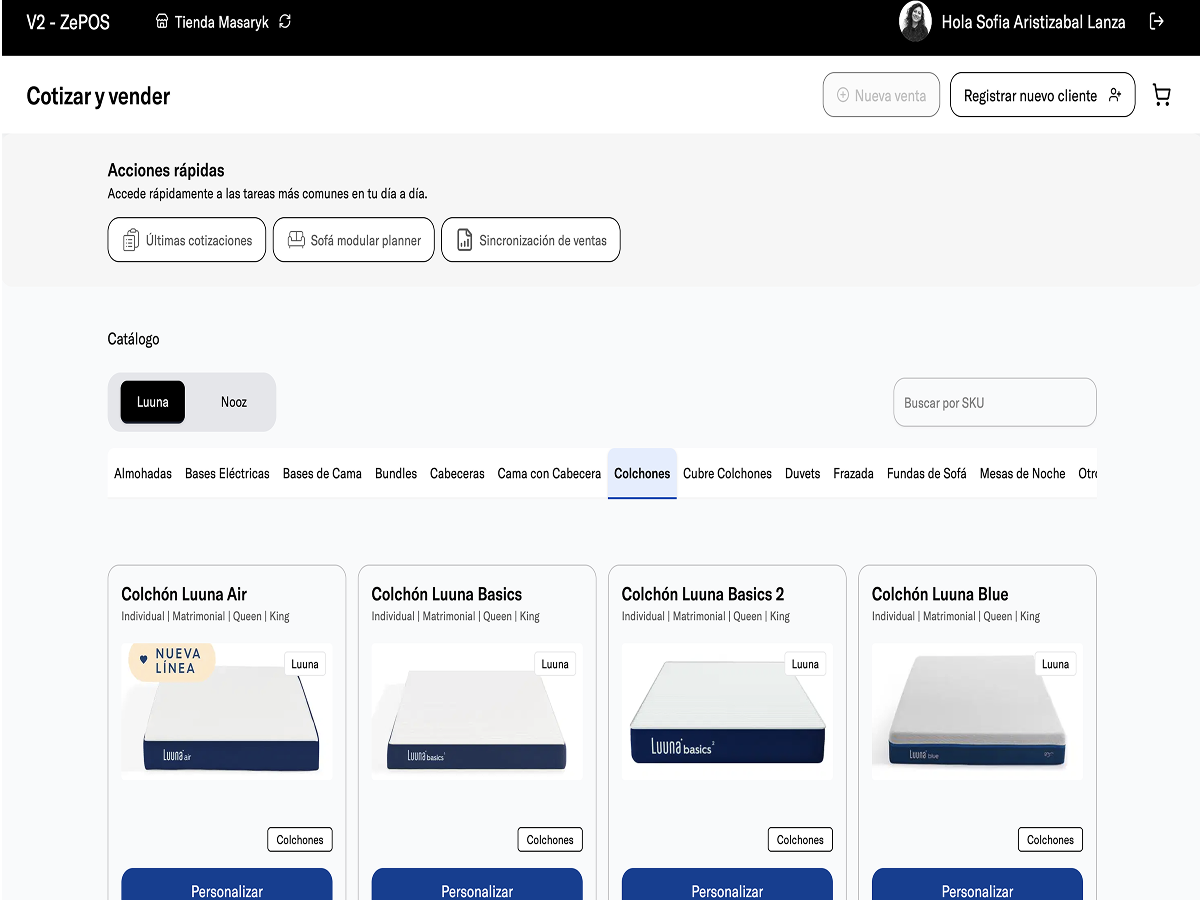This screenshot has height=900, width=1200.
Task: Personalizar the Colchón Luuna Air
Action: click(x=227, y=885)
